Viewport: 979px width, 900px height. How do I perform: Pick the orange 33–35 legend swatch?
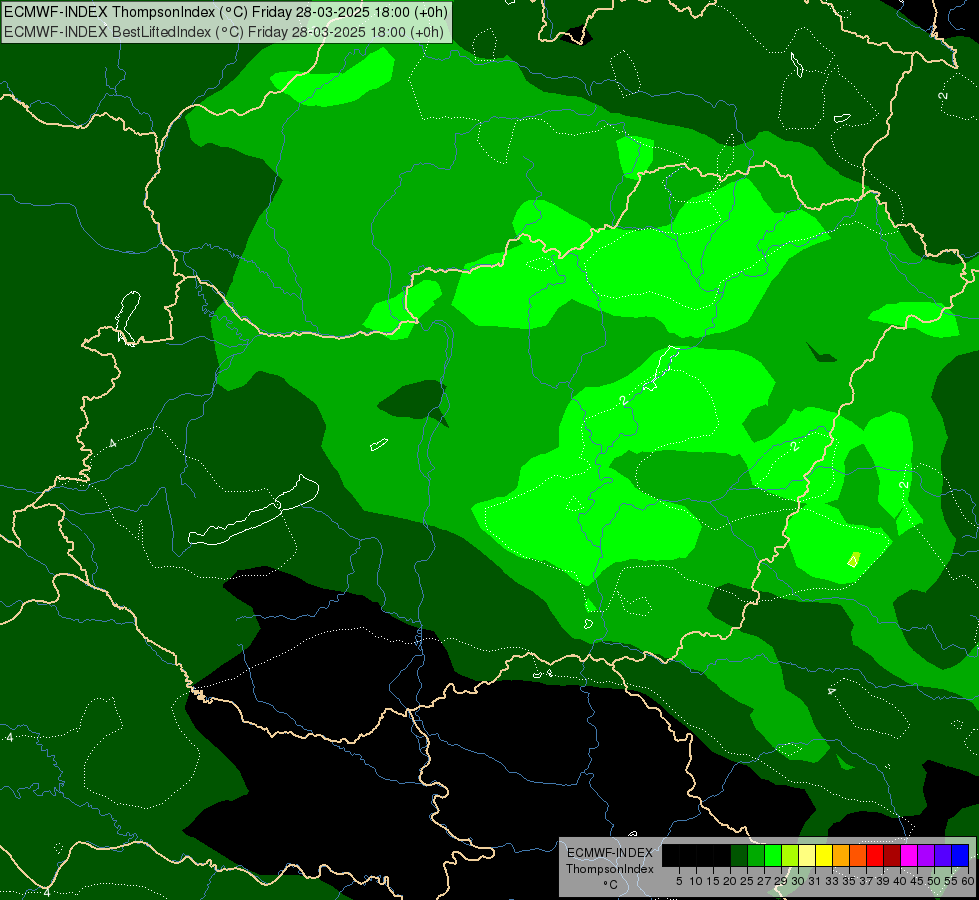841,855
